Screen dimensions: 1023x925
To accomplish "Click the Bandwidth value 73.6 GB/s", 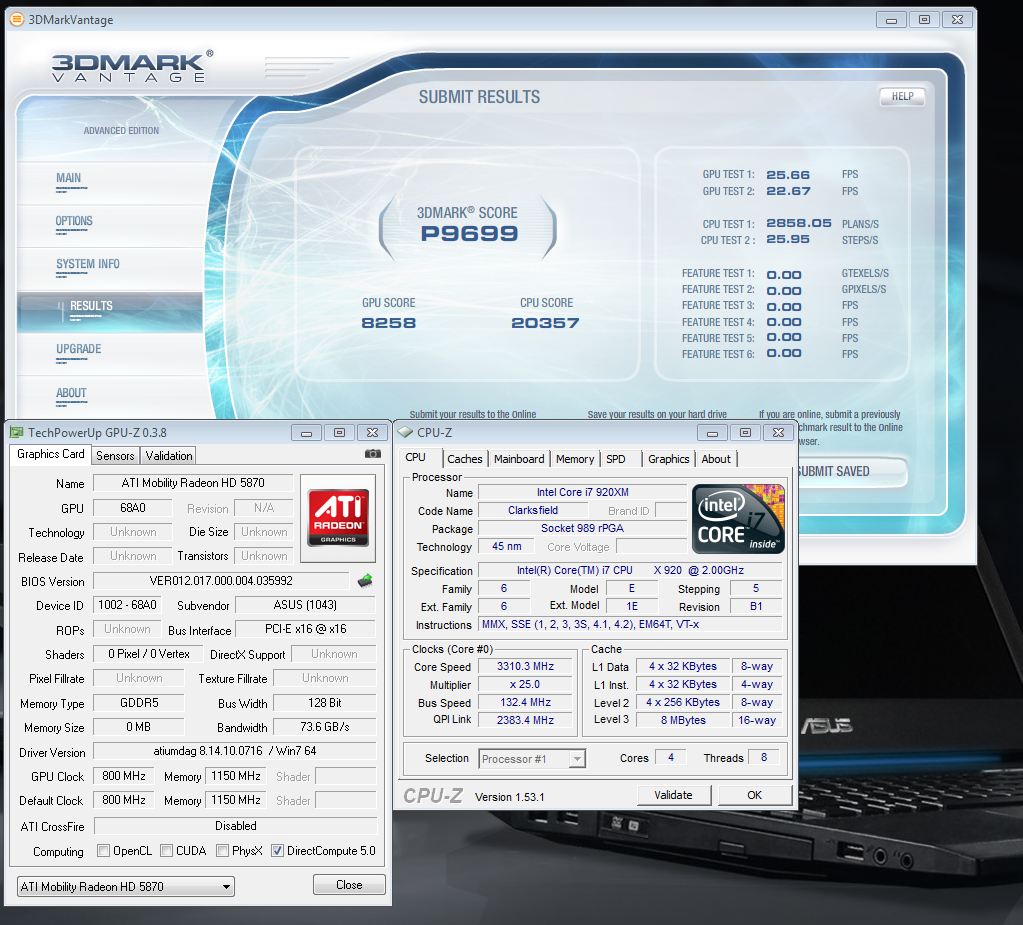I will click(x=325, y=727).
